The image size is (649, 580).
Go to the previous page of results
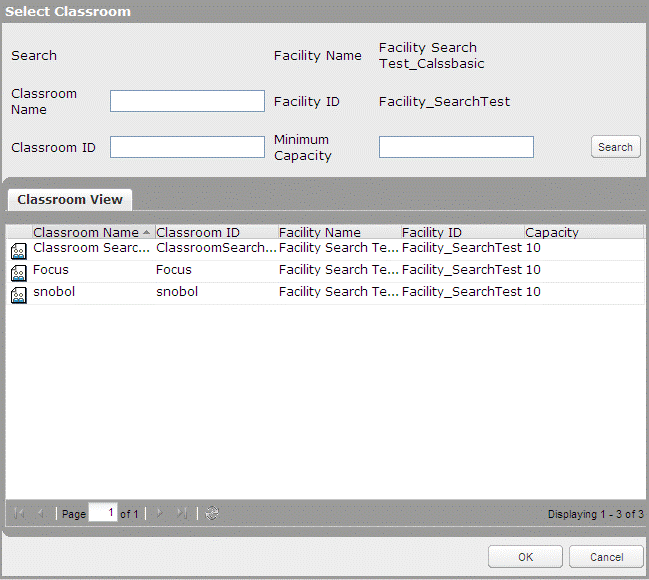40,513
